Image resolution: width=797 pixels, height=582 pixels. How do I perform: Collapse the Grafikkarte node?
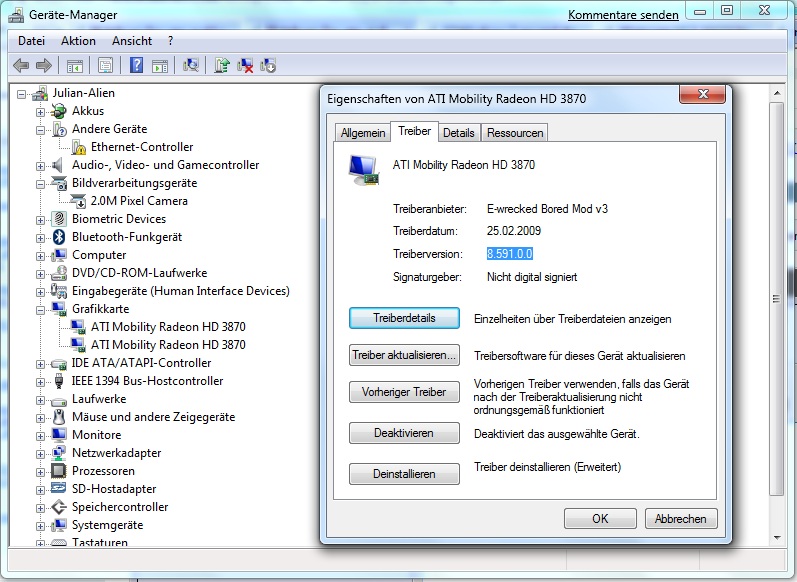[40, 311]
